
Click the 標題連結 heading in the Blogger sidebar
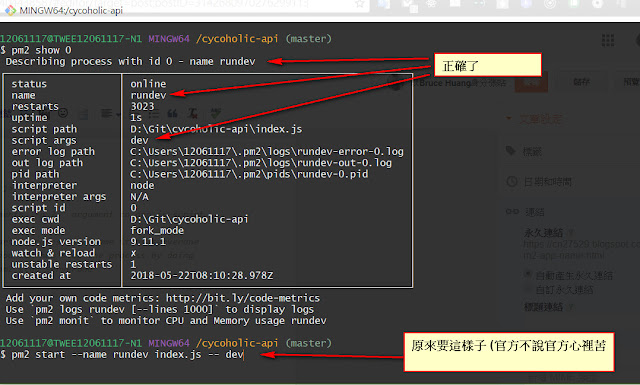point(543,307)
